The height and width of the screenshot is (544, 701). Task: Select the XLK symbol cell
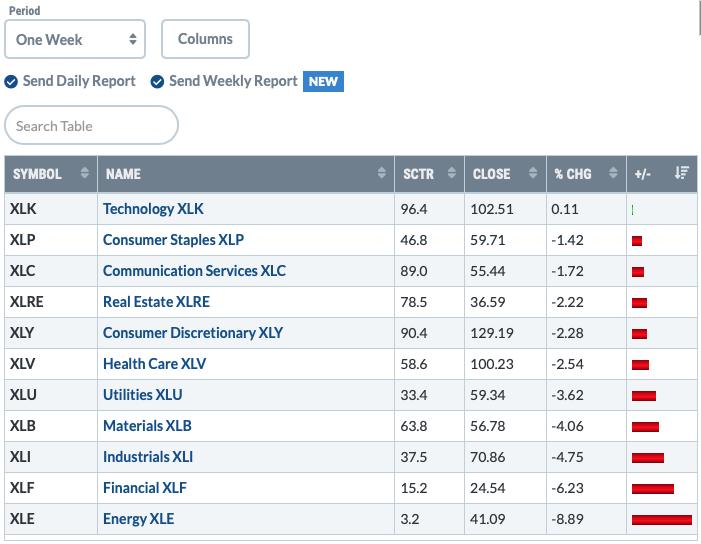point(51,209)
